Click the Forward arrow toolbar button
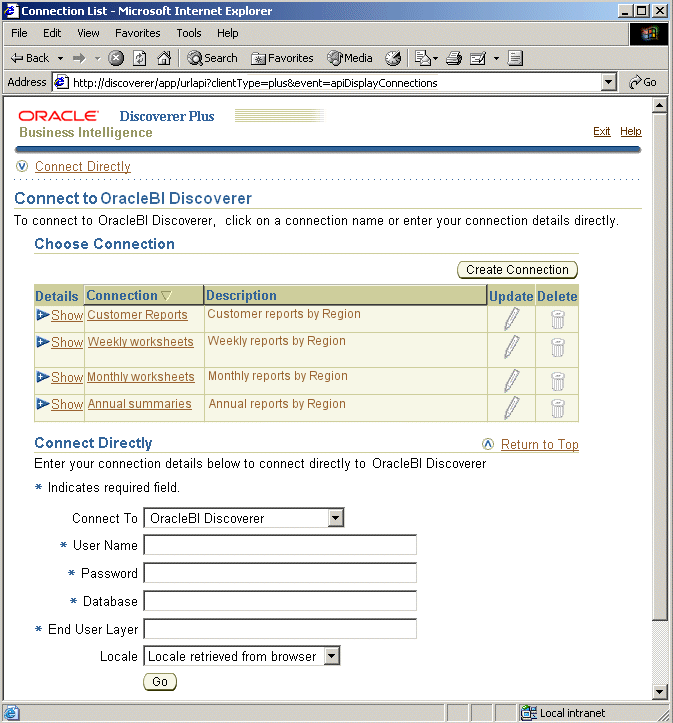This screenshot has width=673, height=723. pyautogui.click(x=80, y=58)
